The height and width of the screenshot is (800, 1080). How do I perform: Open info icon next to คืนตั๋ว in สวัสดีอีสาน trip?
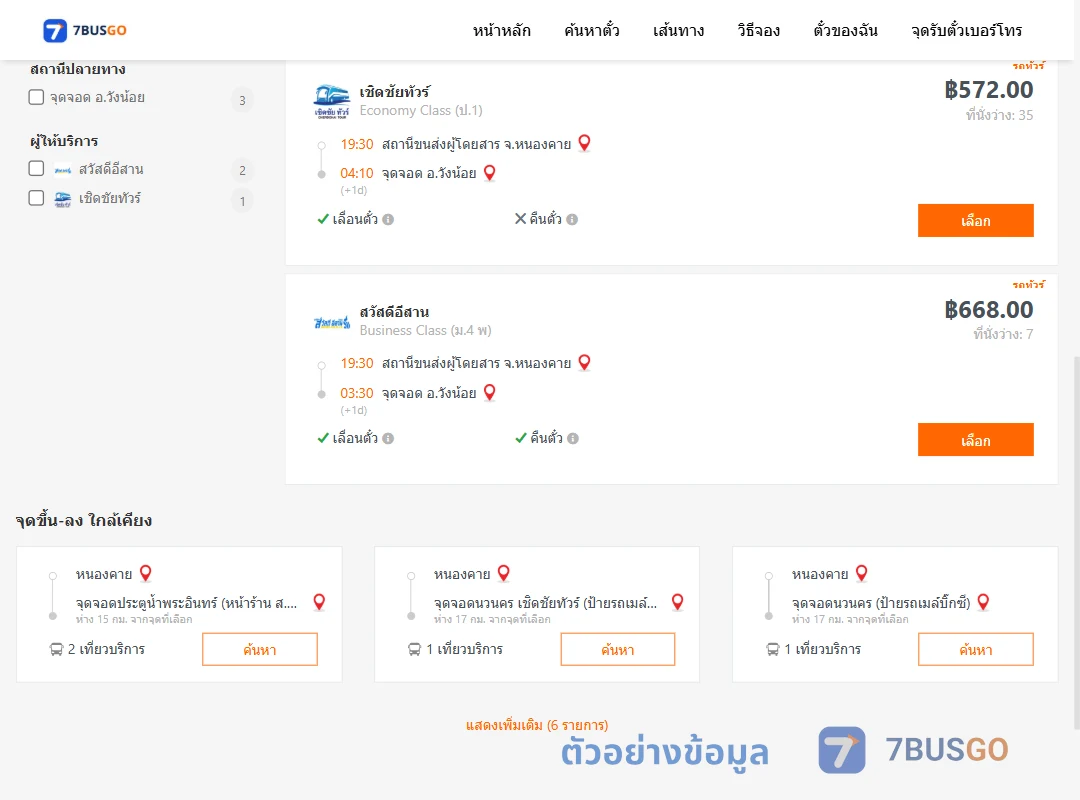click(573, 438)
